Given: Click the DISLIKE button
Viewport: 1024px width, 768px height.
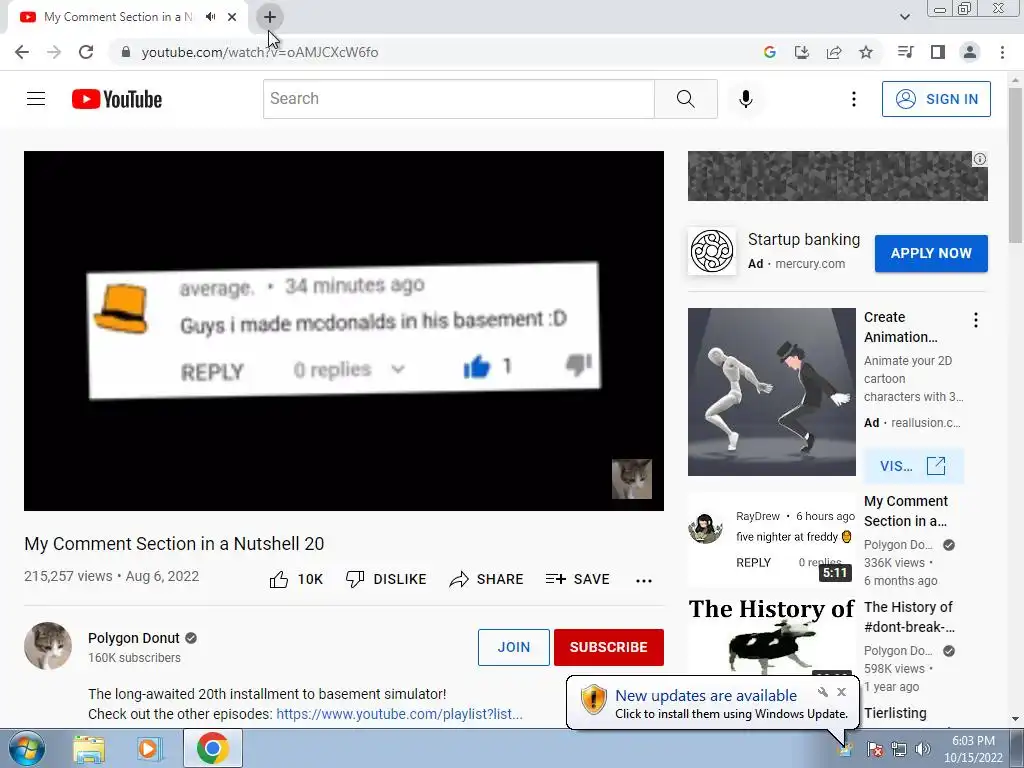Looking at the screenshot, I should [386, 579].
